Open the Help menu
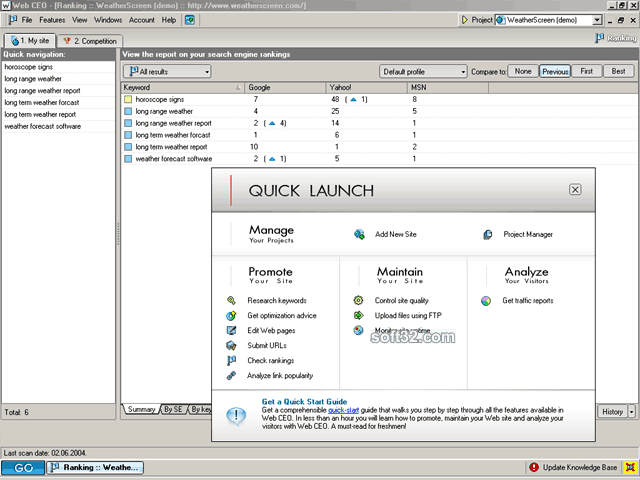 click(169, 20)
